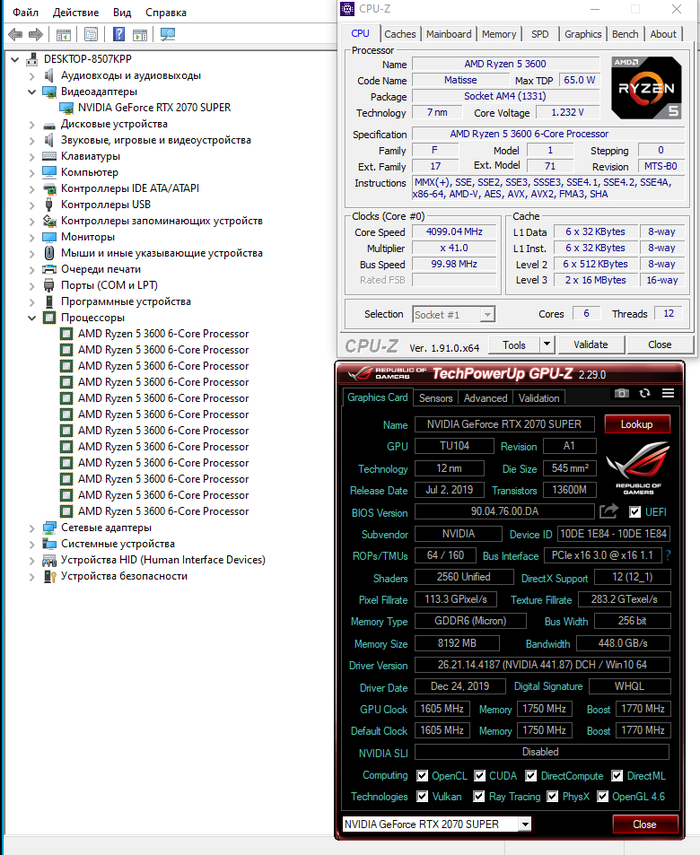Click scan for hardware changes toolbar icon
This screenshot has height=855, width=700.
(x=167, y=34)
